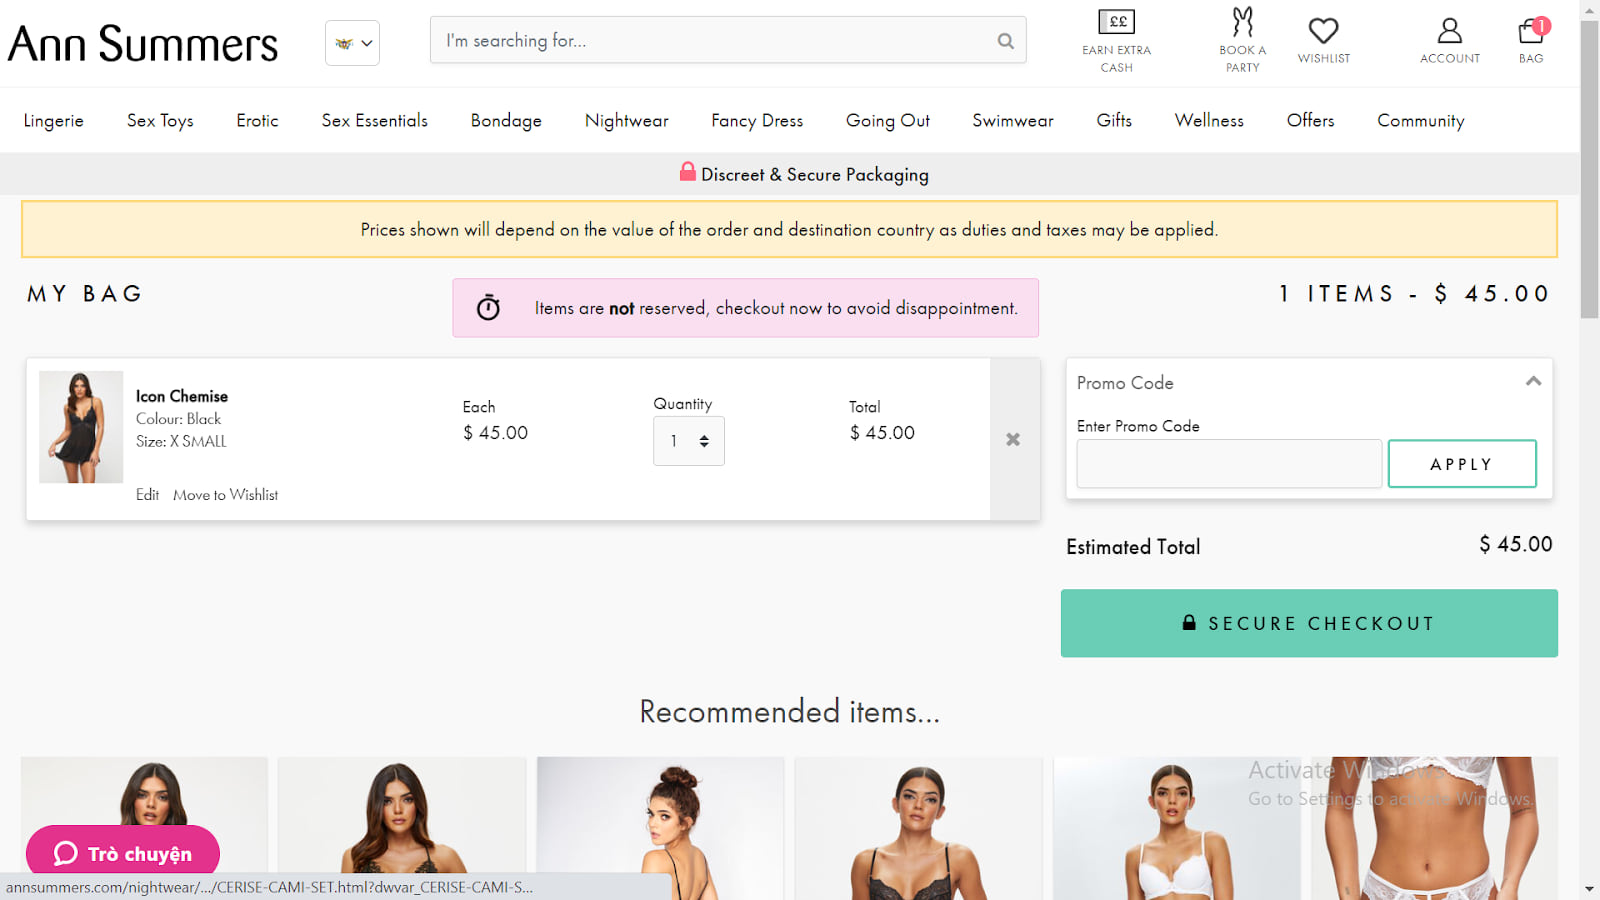Image resolution: width=1600 pixels, height=900 pixels.
Task: Click the pink padlock icon in banner
Action: click(x=688, y=172)
